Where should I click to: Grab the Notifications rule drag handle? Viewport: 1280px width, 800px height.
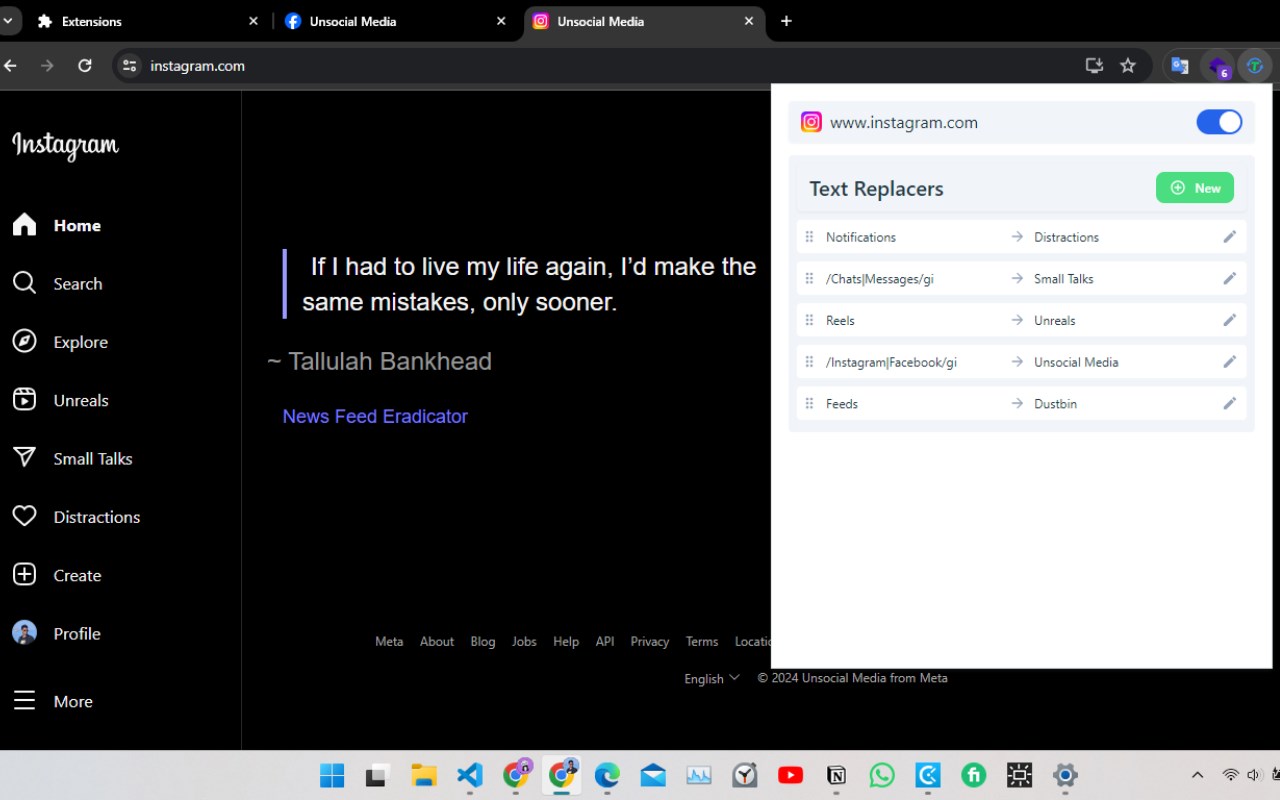[x=809, y=237]
